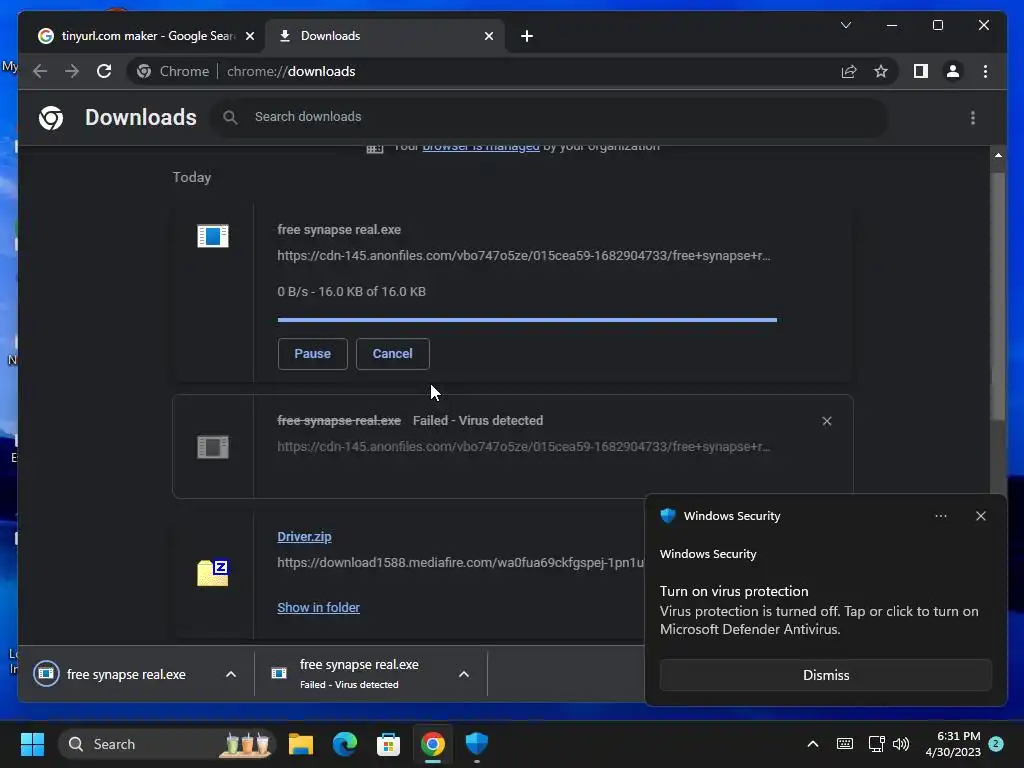Open Windows Security notification options (three dots)
Image resolution: width=1024 pixels, height=768 pixels.
941,516
